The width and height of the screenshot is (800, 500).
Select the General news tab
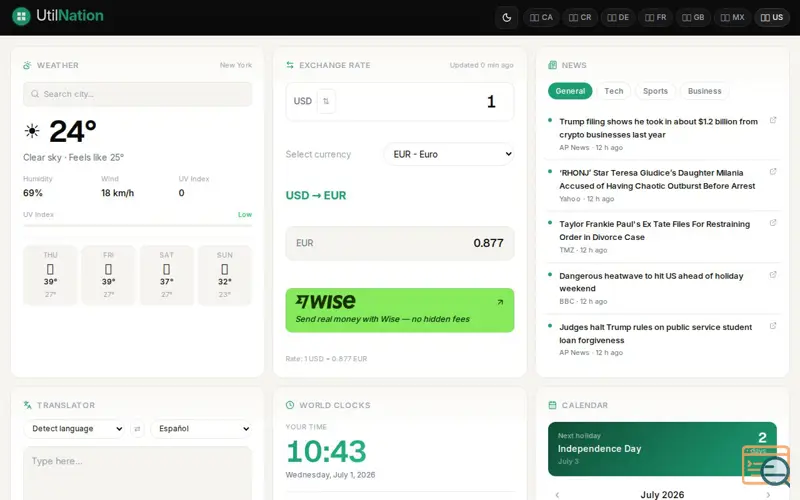570,91
